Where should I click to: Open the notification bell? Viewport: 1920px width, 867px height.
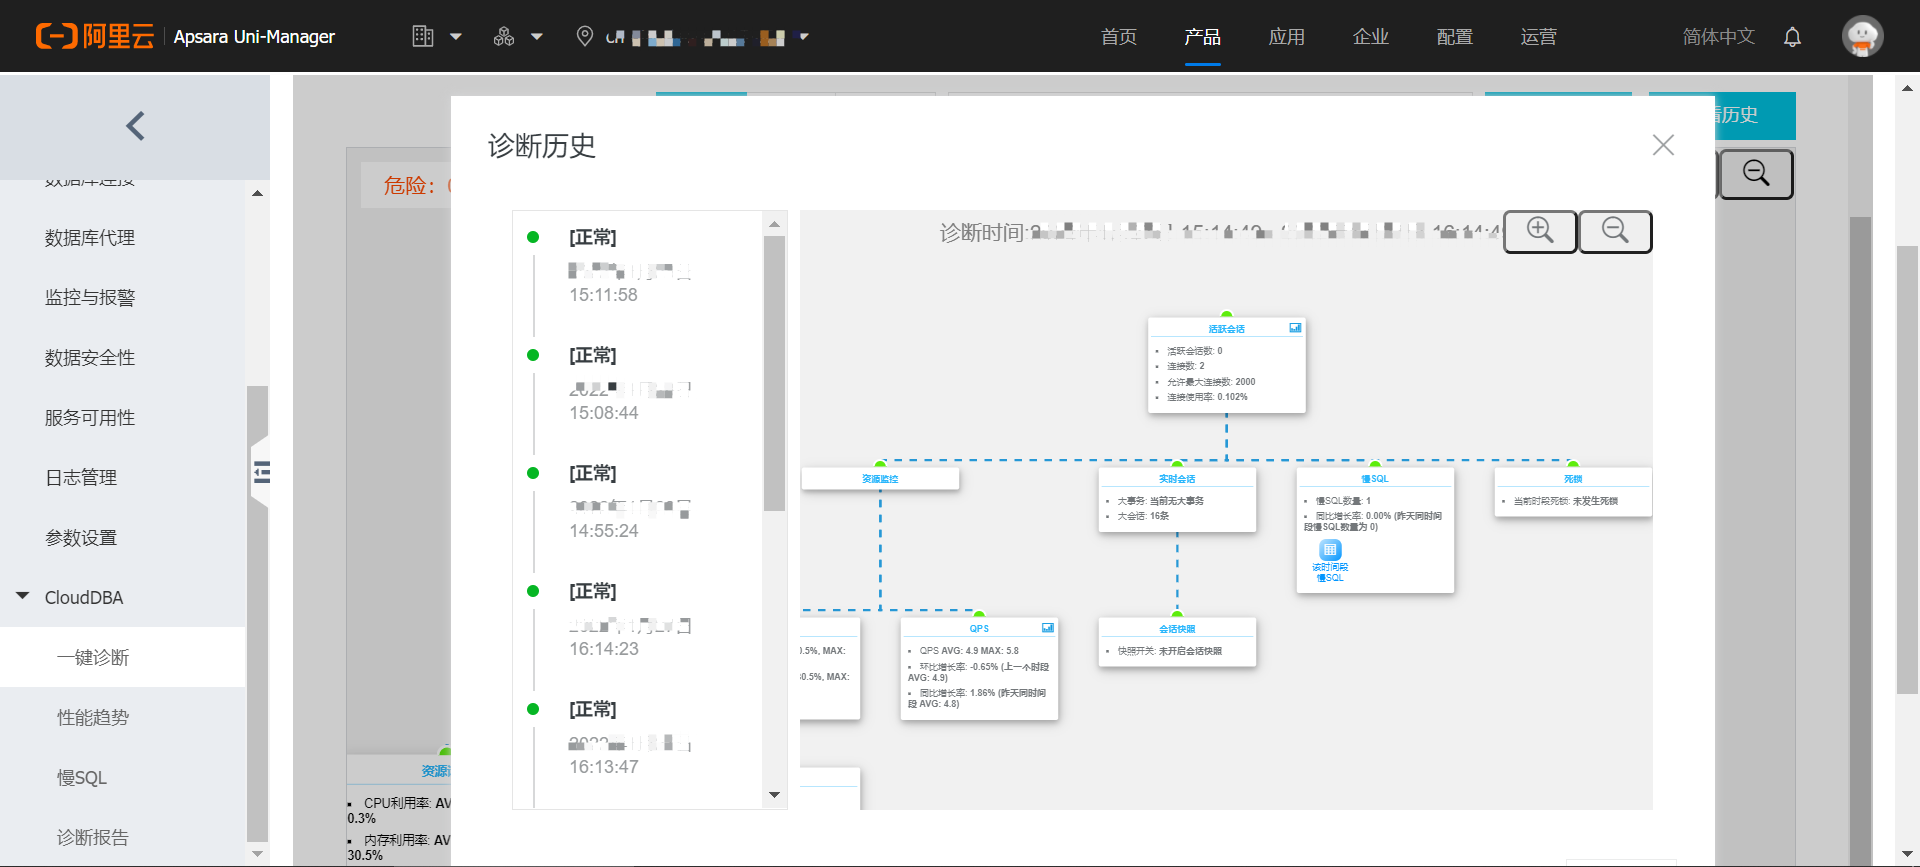(1792, 37)
